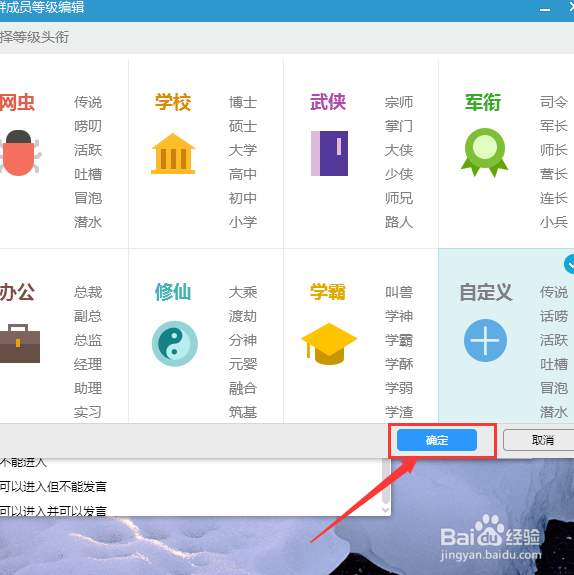Click 博士 in the 学校 list
574x575 pixels.
(243, 102)
